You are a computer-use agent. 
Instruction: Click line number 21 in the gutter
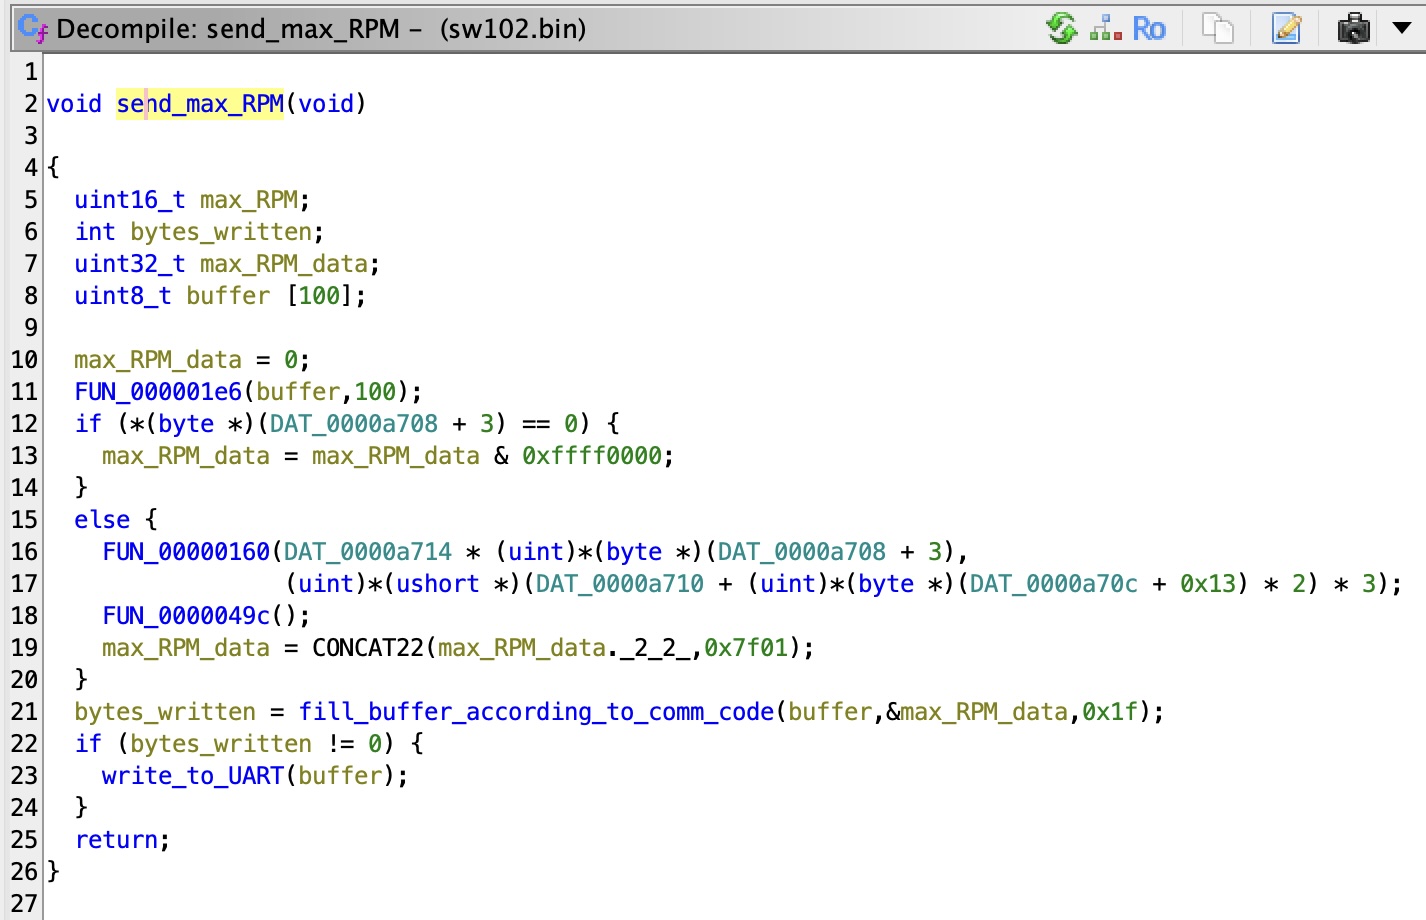(x=24, y=712)
